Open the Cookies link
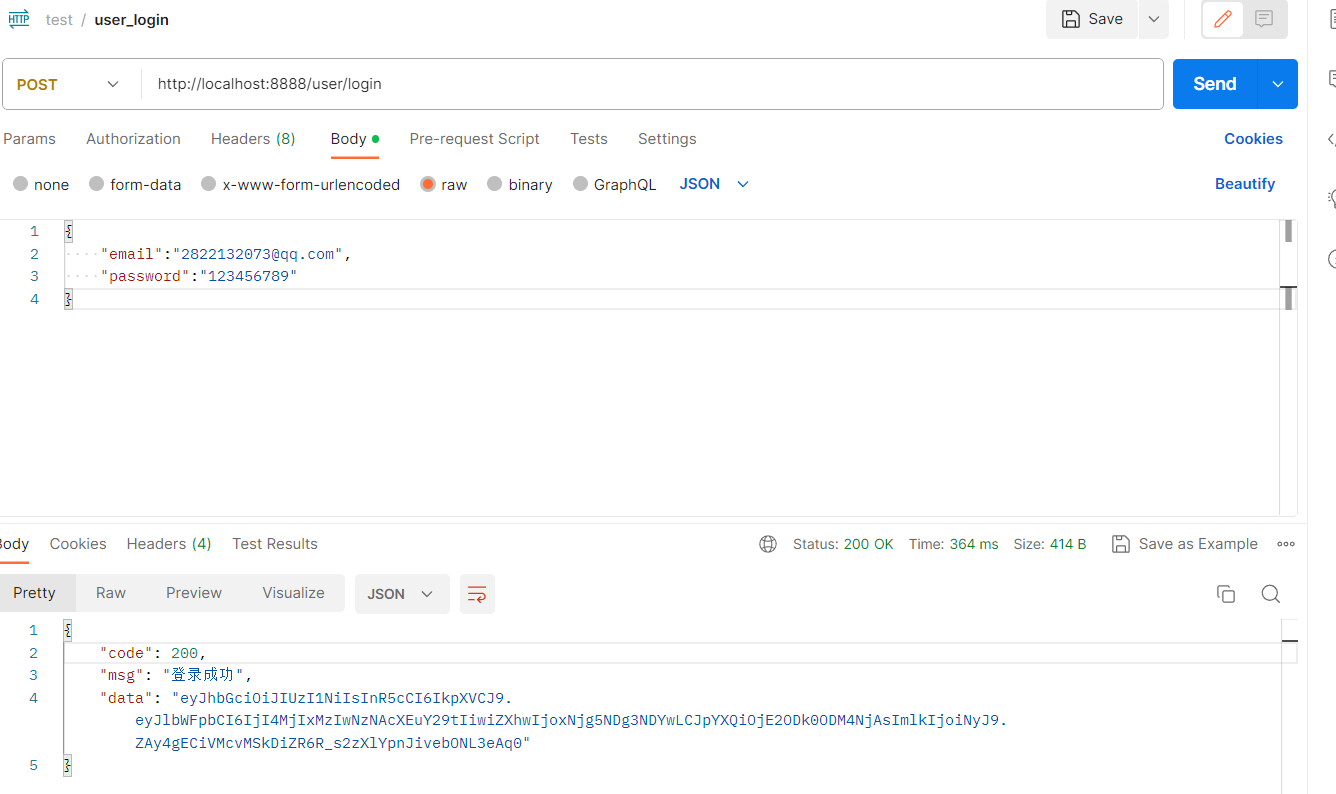This screenshot has width=1336, height=794. (x=1253, y=139)
